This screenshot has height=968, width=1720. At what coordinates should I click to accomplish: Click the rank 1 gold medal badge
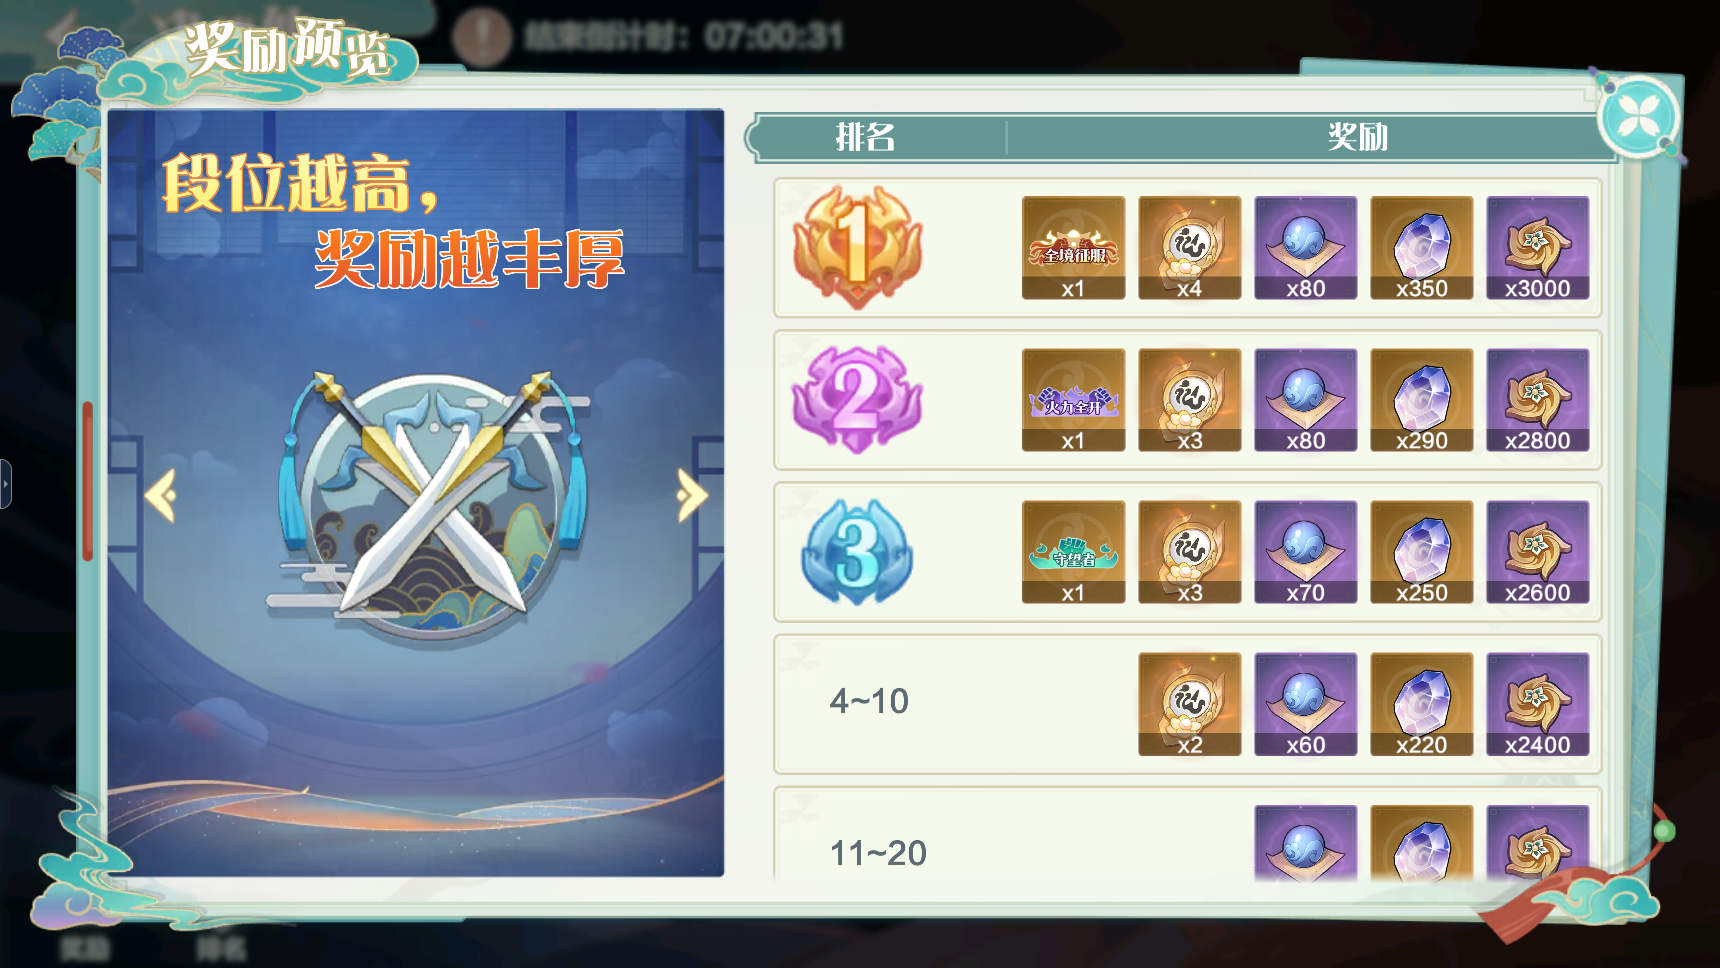[x=857, y=246]
